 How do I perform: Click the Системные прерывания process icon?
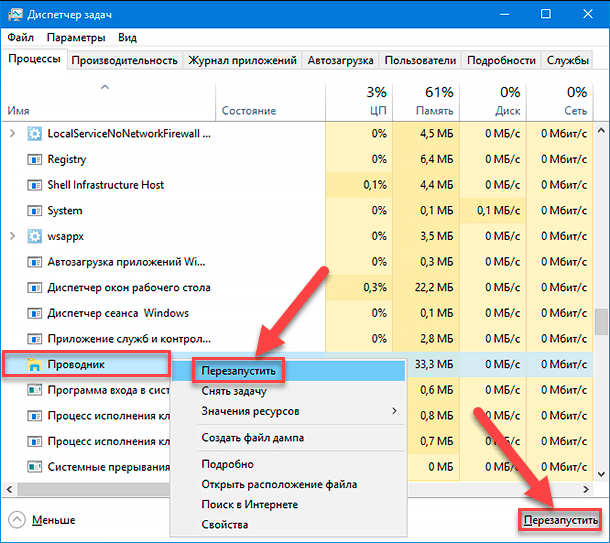click(x=34, y=466)
